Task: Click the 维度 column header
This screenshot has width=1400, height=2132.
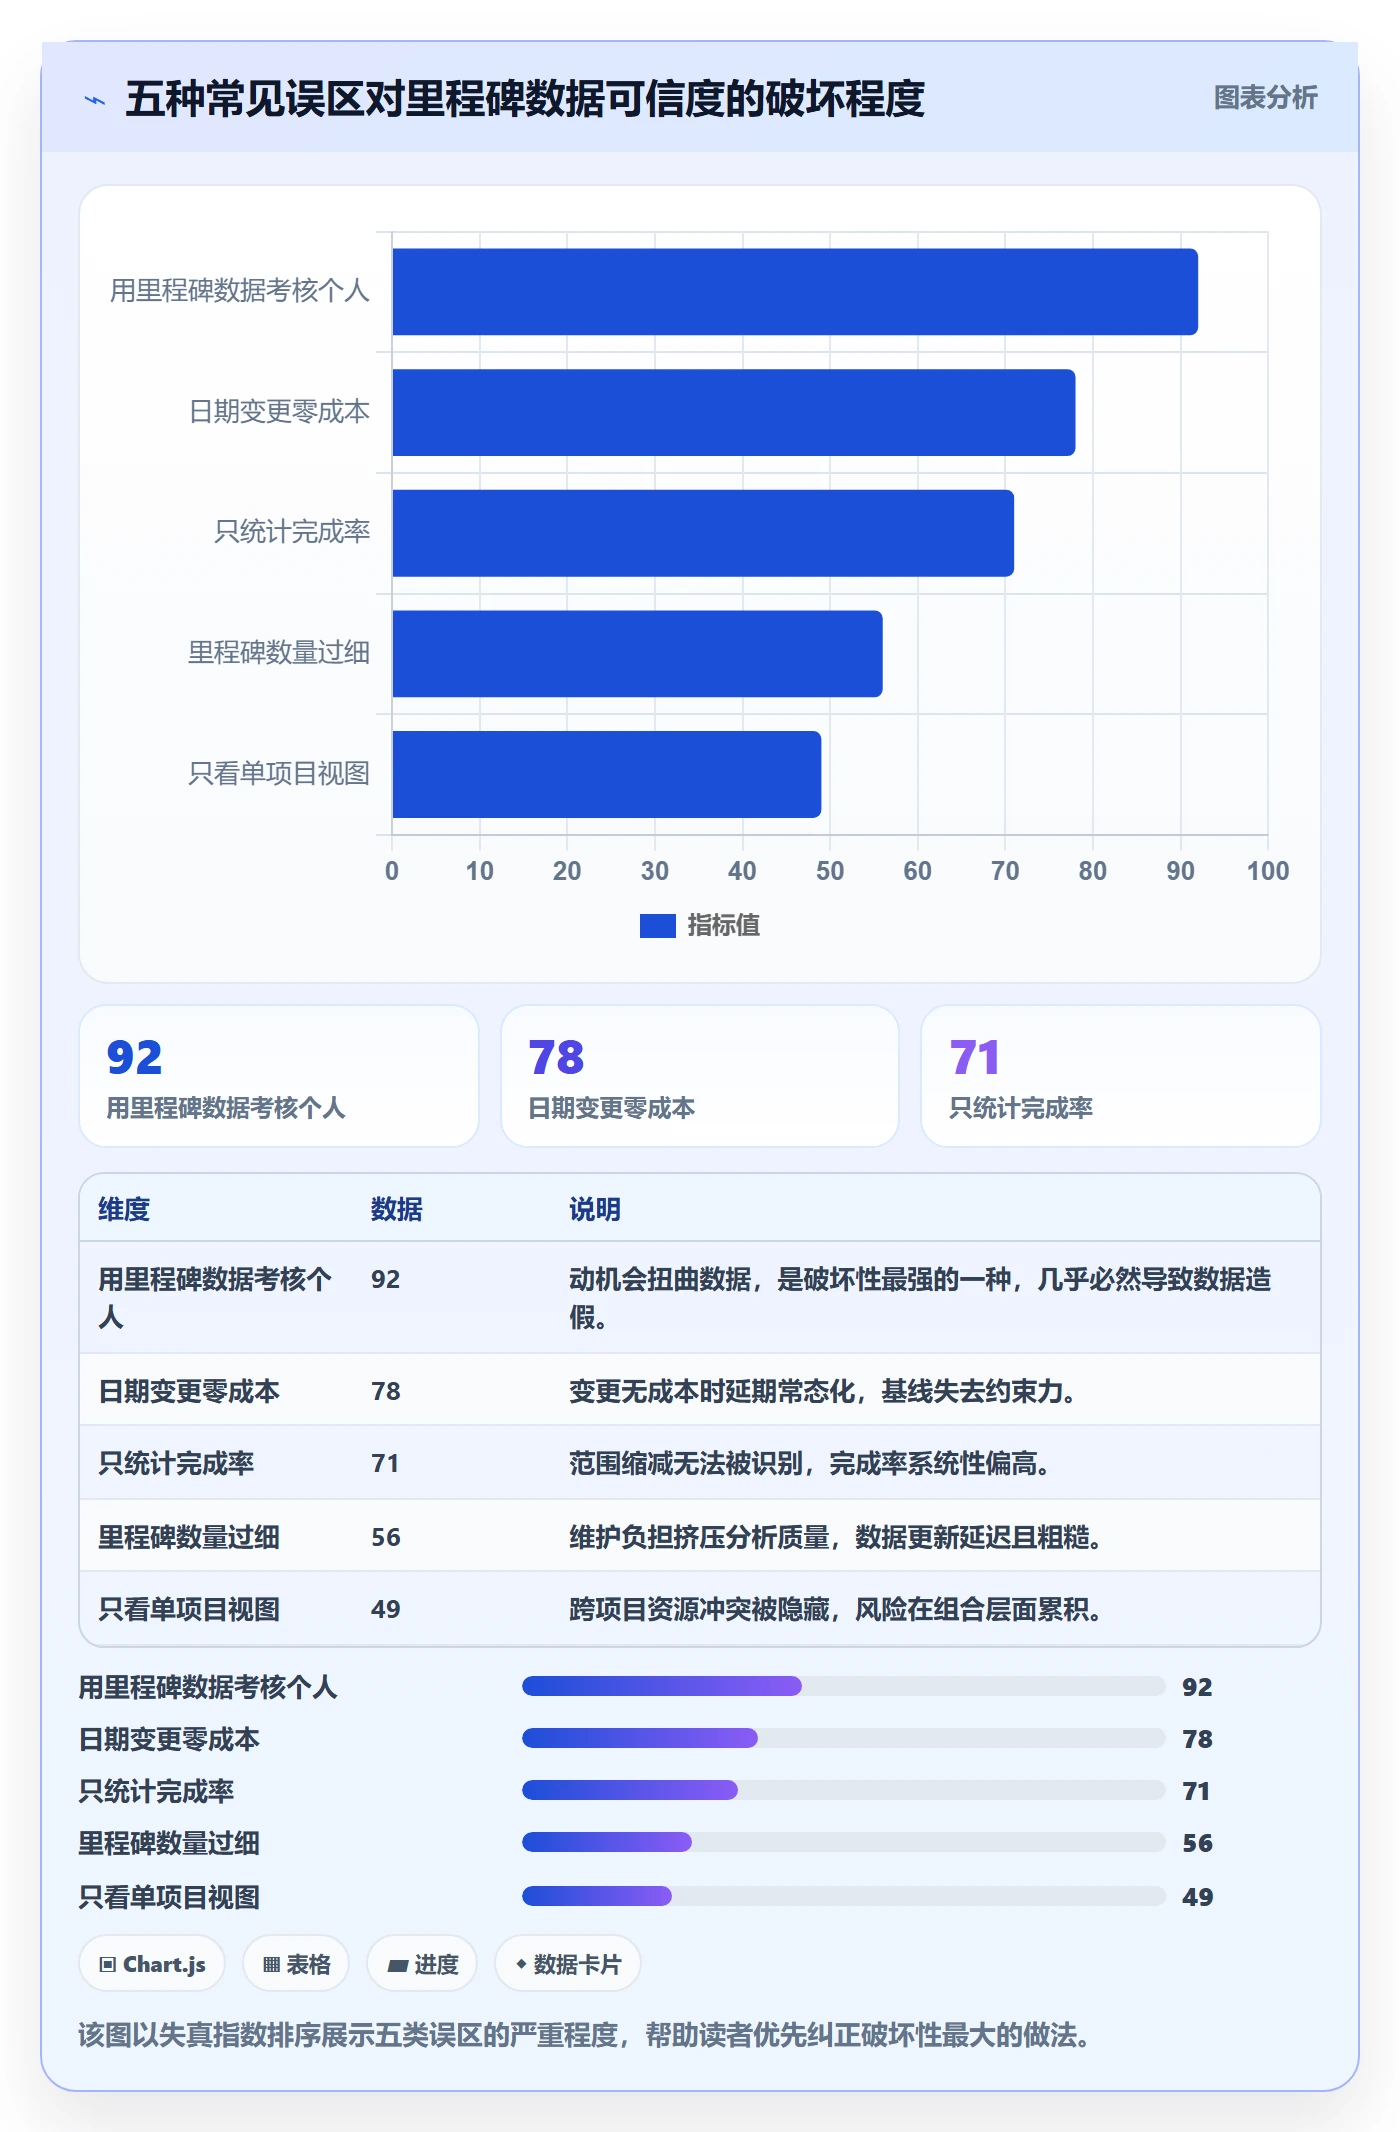Action: click(x=124, y=1209)
